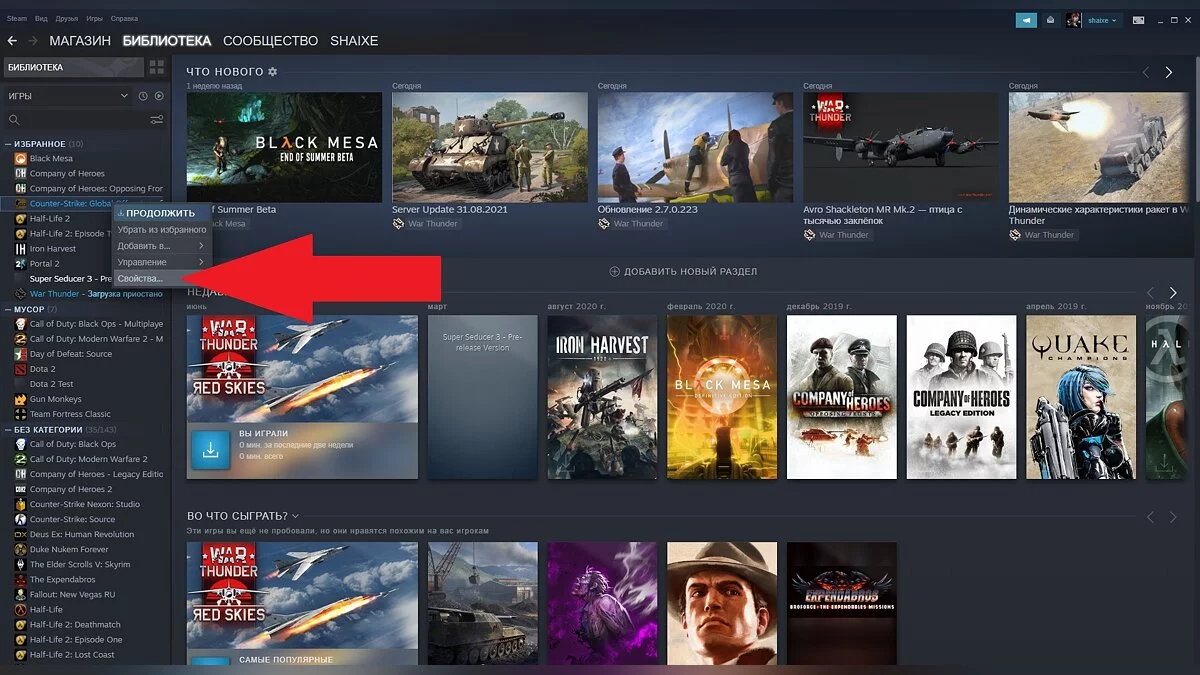Go back with the left arrow
This screenshot has width=1200, height=675.
tap(12, 41)
